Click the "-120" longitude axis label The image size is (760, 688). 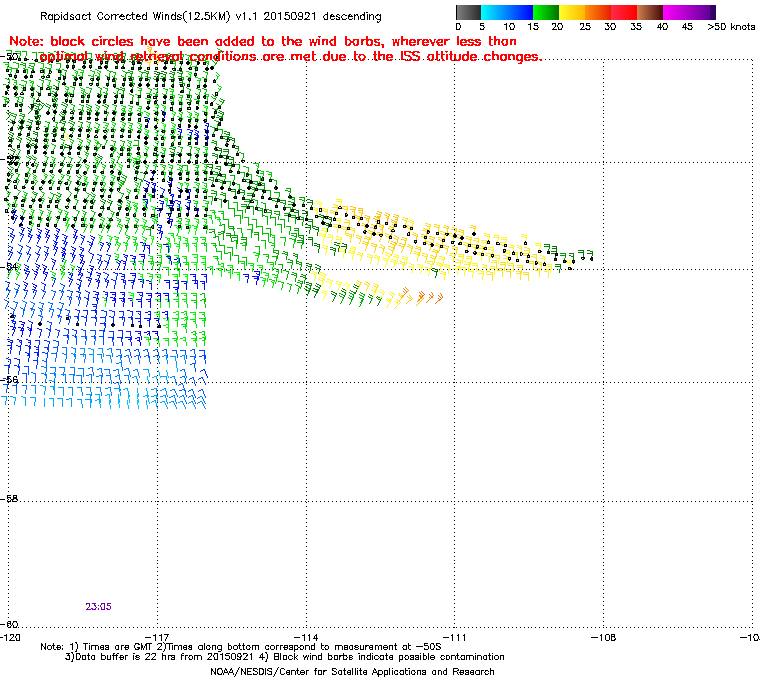click(x=11, y=637)
